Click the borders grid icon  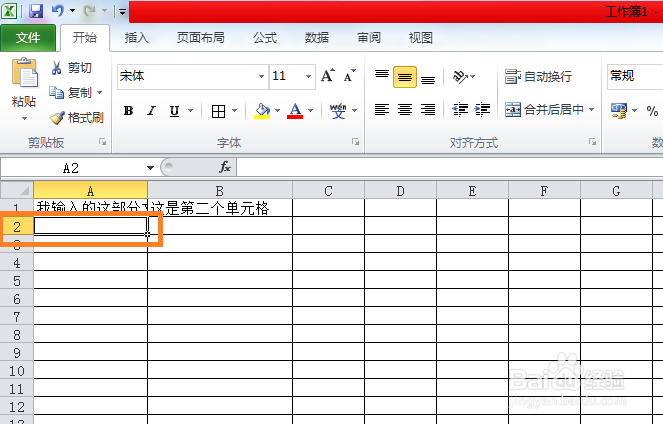click(218, 111)
